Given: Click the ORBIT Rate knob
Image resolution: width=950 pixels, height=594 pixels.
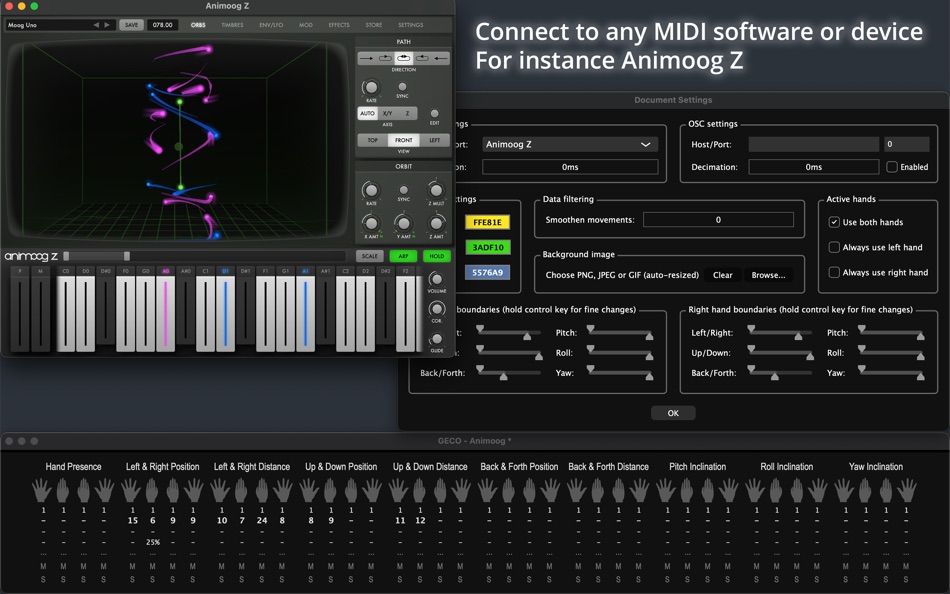Looking at the screenshot, I should [x=371, y=190].
